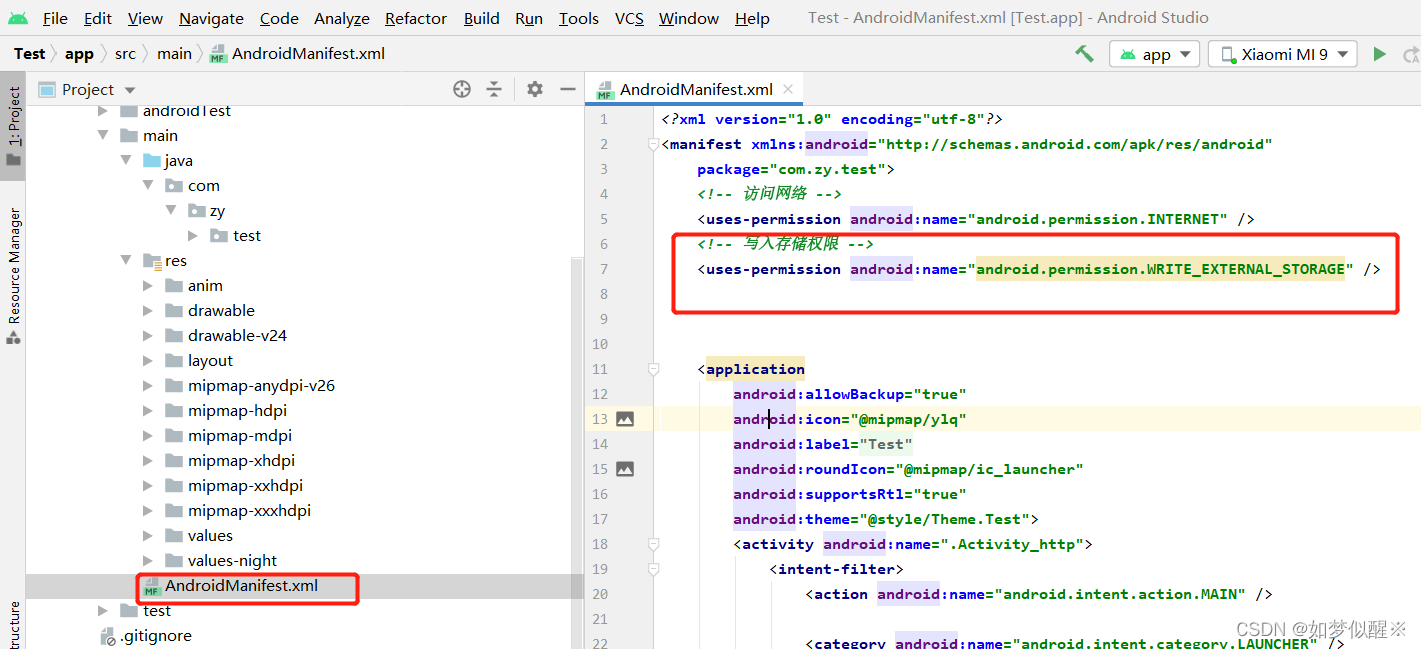Viewport: 1421px width, 649px height.
Task: Open the View menu
Action: [x=145, y=18]
